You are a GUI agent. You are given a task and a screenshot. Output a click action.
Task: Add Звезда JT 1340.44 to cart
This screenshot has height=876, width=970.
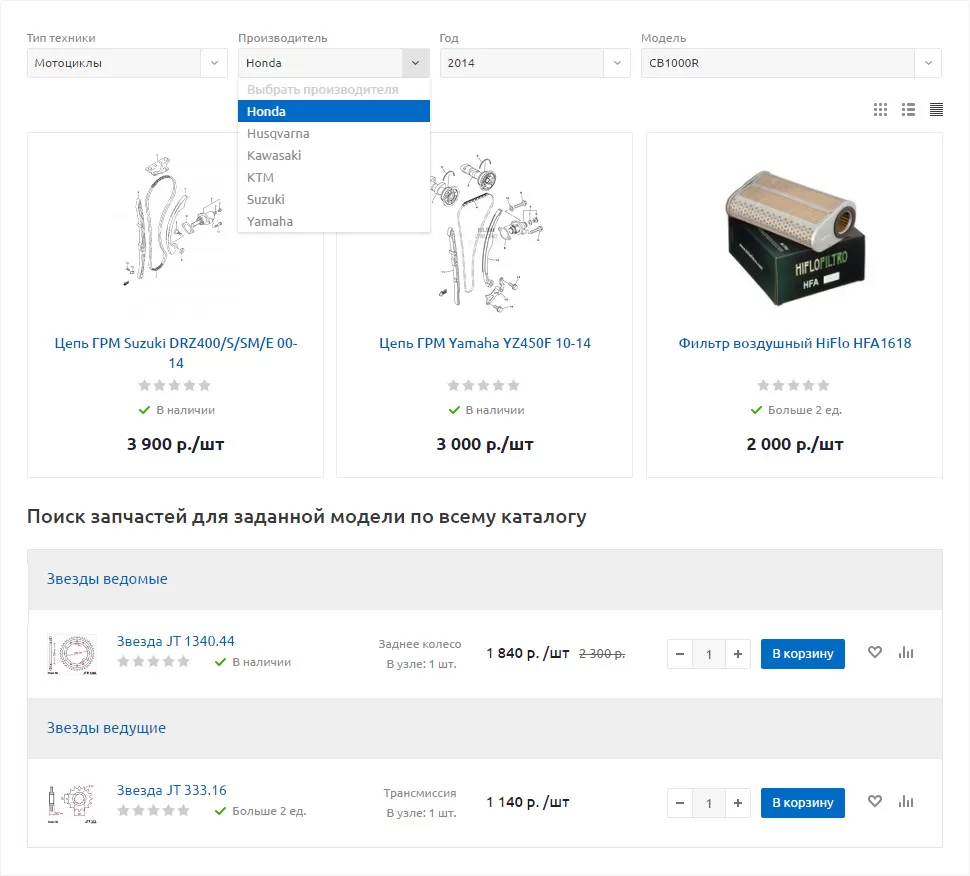[x=802, y=654]
